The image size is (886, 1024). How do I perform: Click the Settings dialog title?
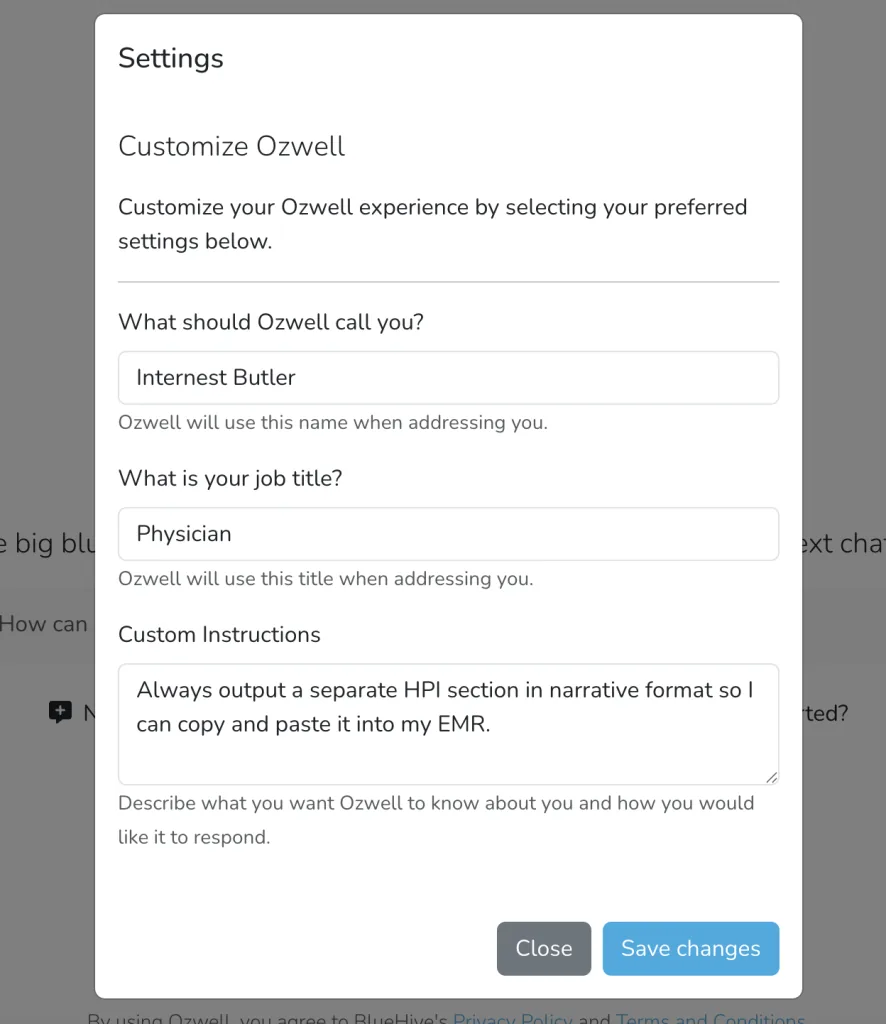pyautogui.click(x=170, y=58)
